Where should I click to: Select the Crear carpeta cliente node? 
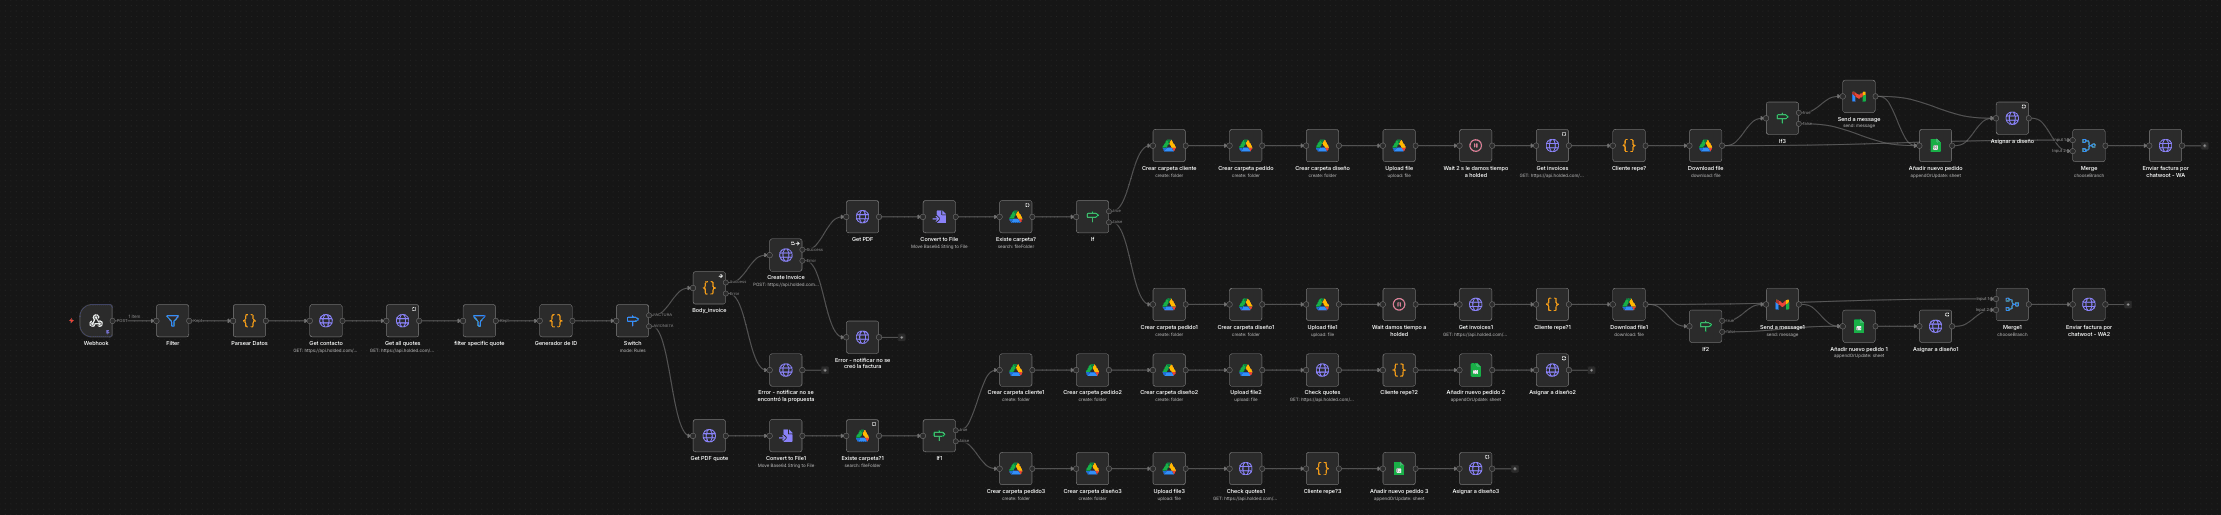click(1169, 146)
